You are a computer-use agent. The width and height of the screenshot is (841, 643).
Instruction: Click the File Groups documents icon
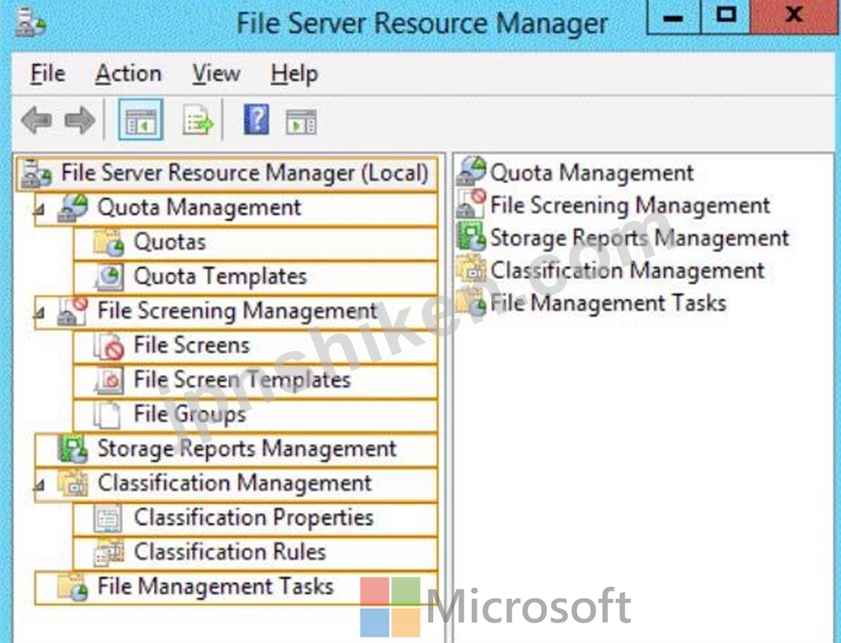point(107,415)
